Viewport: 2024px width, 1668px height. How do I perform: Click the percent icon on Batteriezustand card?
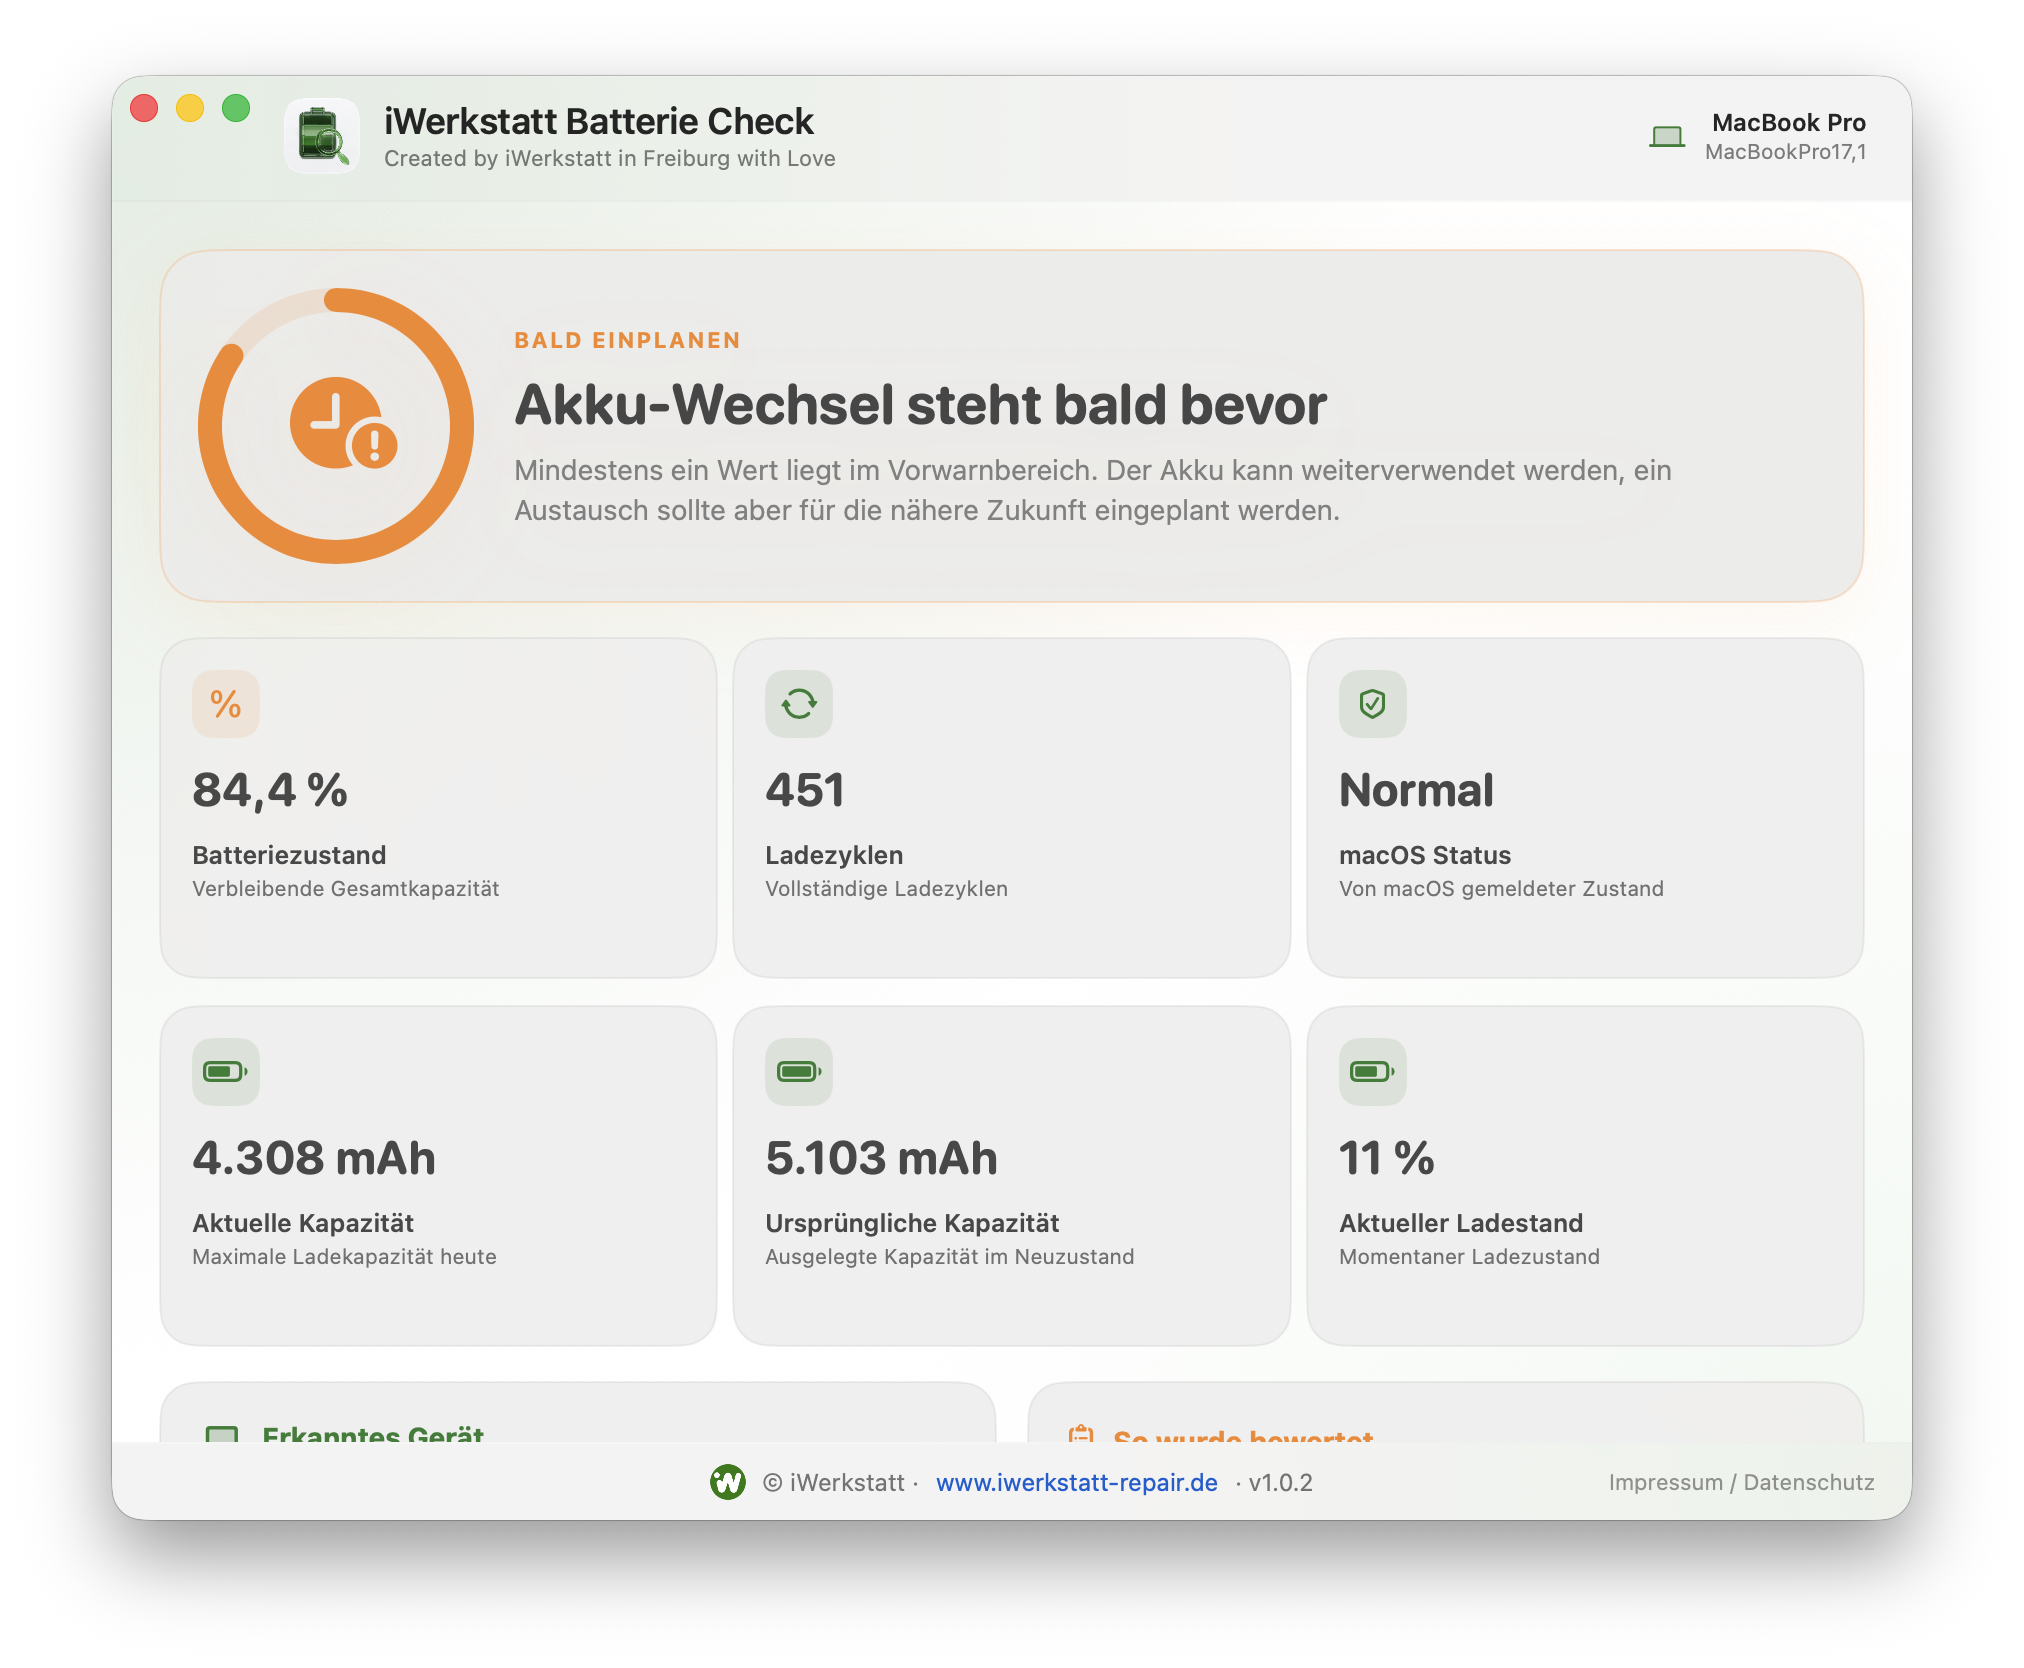pyautogui.click(x=226, y=704)
